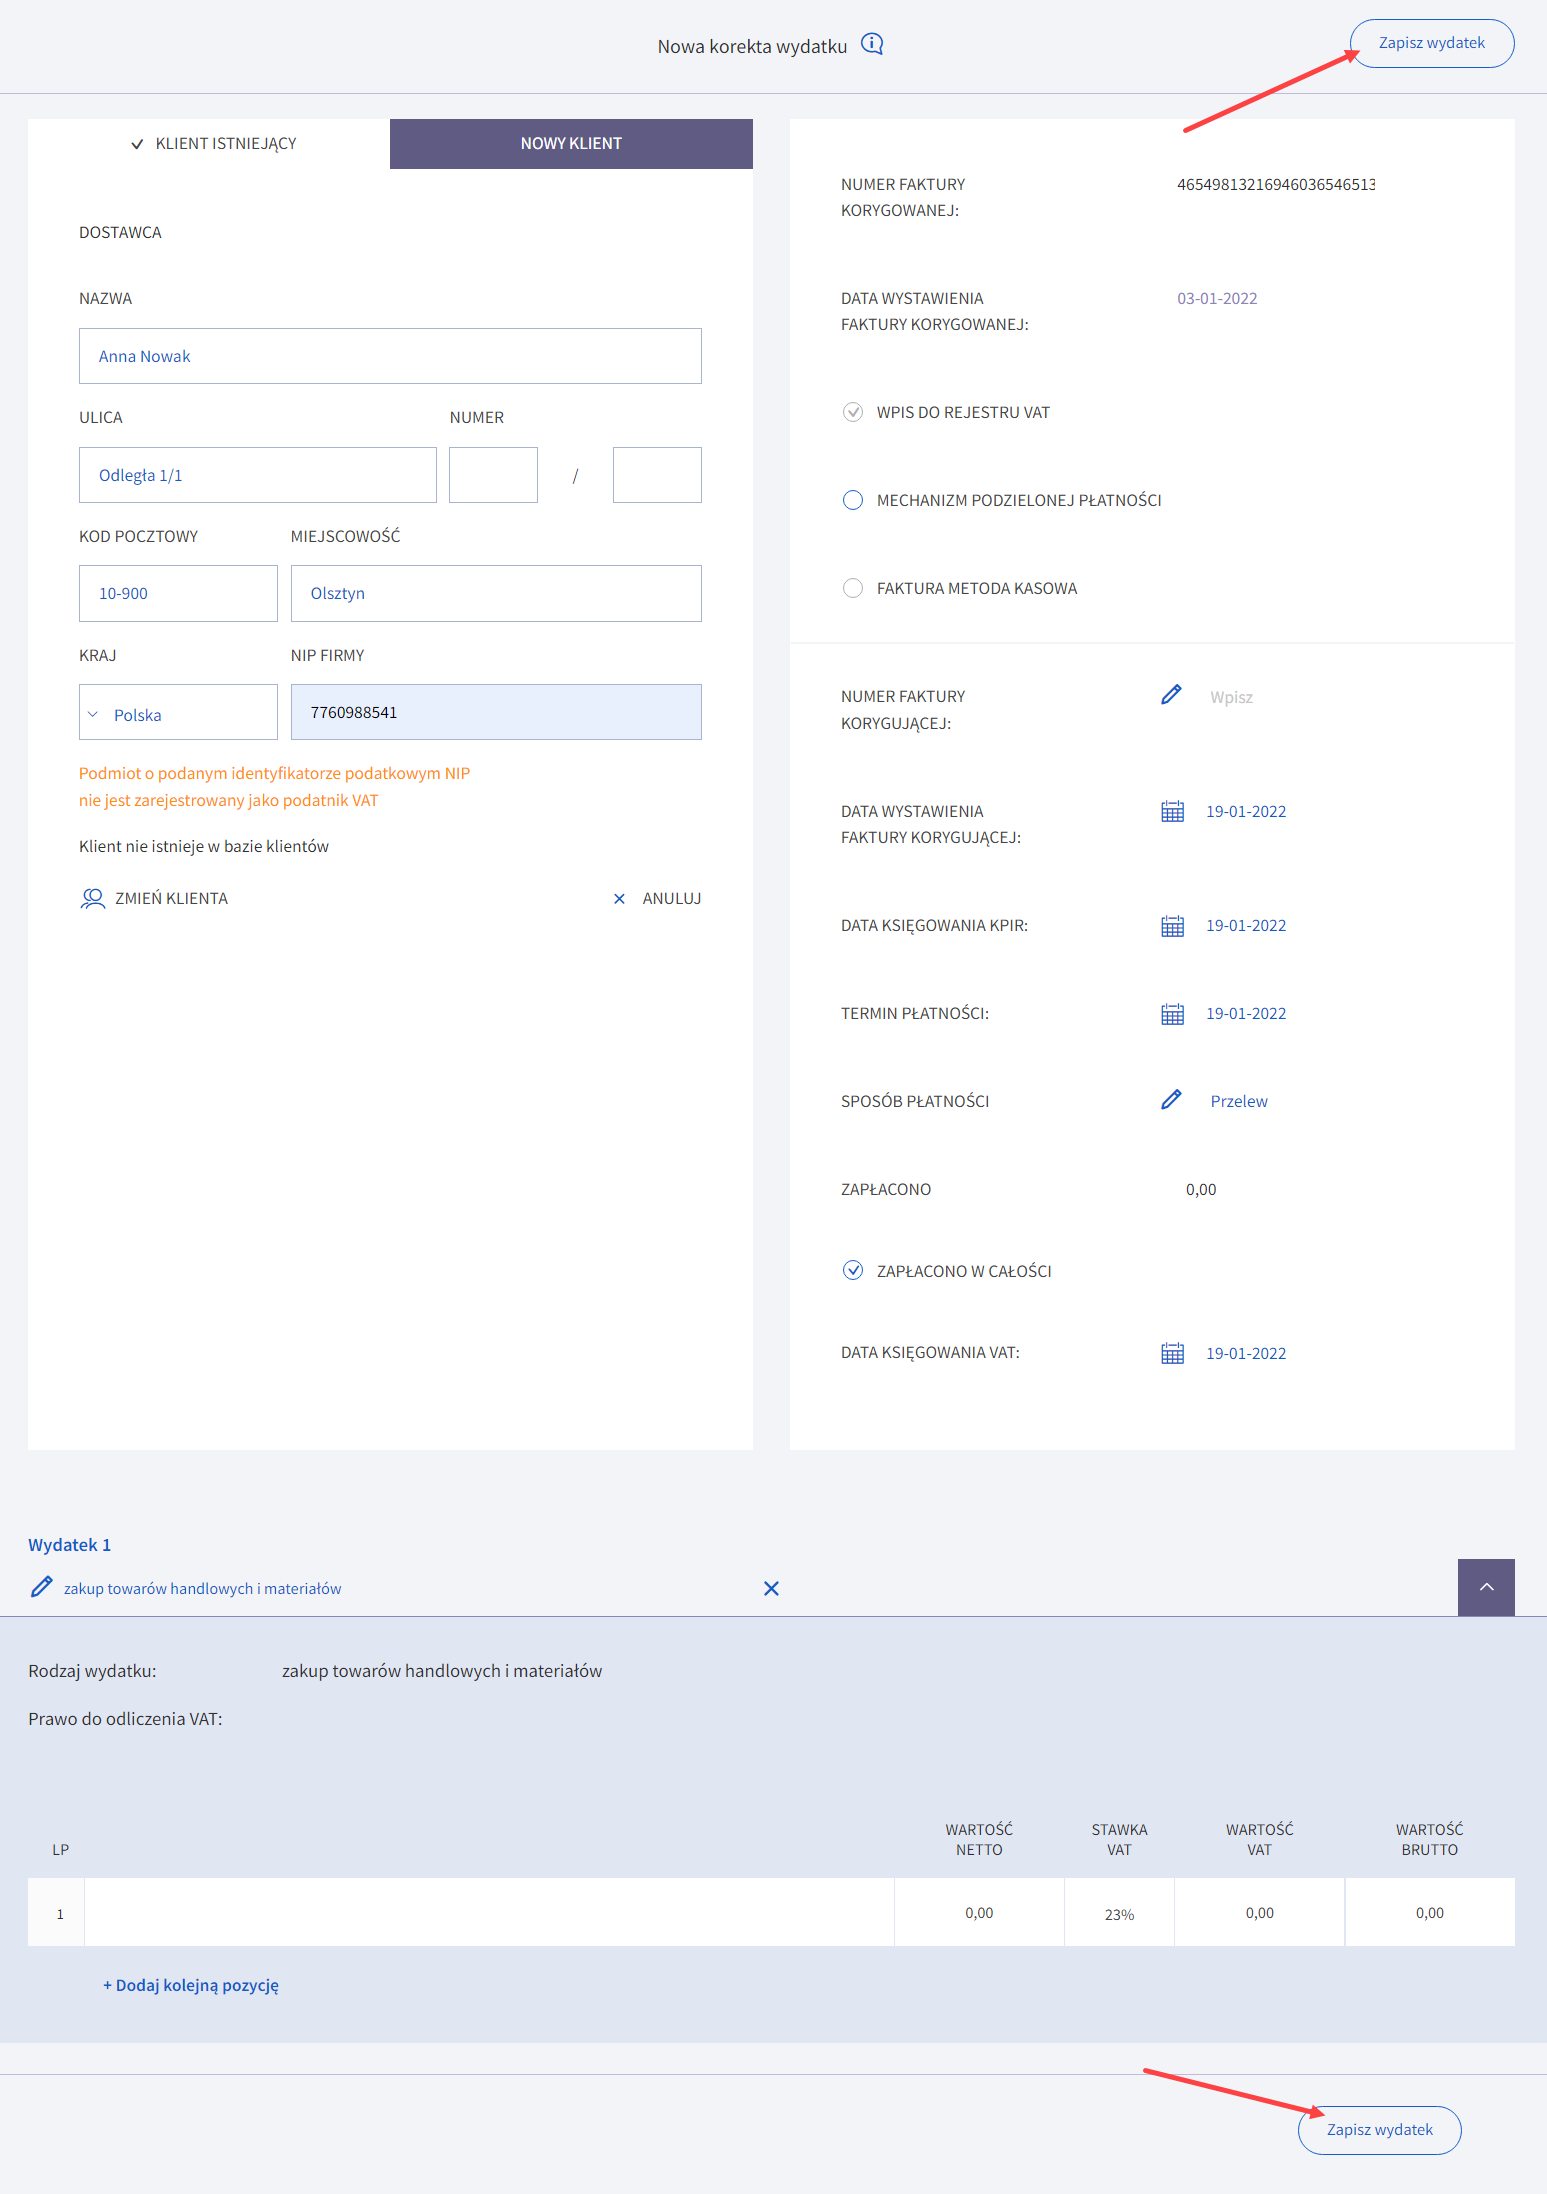The image size is (1547, 2194).
Task: Click pencil icon next to Sposób płatności
Action: coord(1171,1101)
